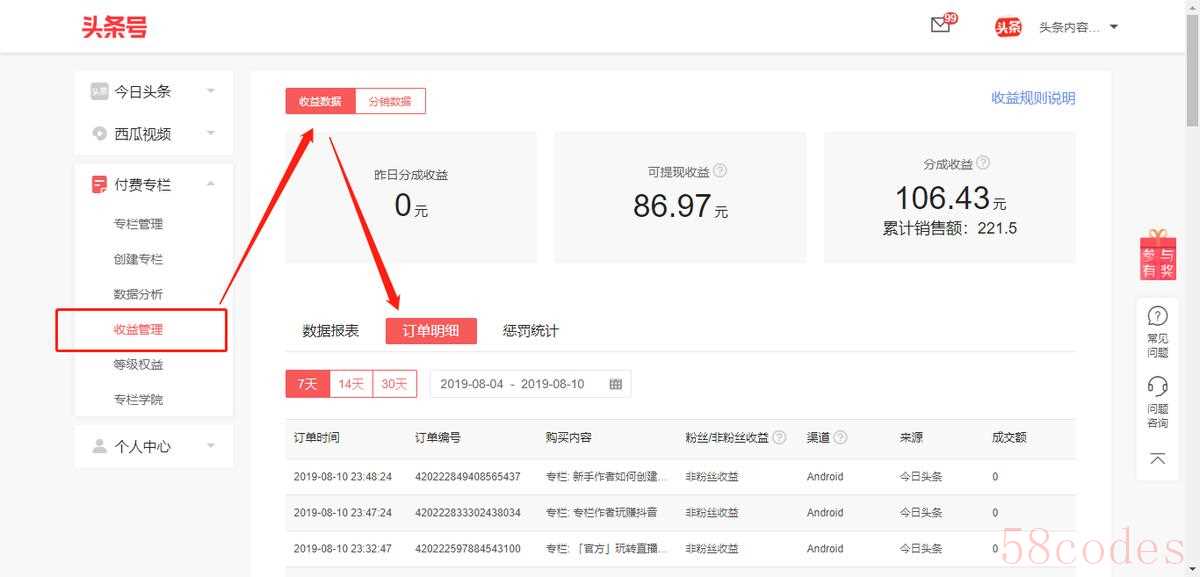Click the 头条 account avatar icon
The height and width of the screenshot is (577, 1200).
tap(1008, 27)
